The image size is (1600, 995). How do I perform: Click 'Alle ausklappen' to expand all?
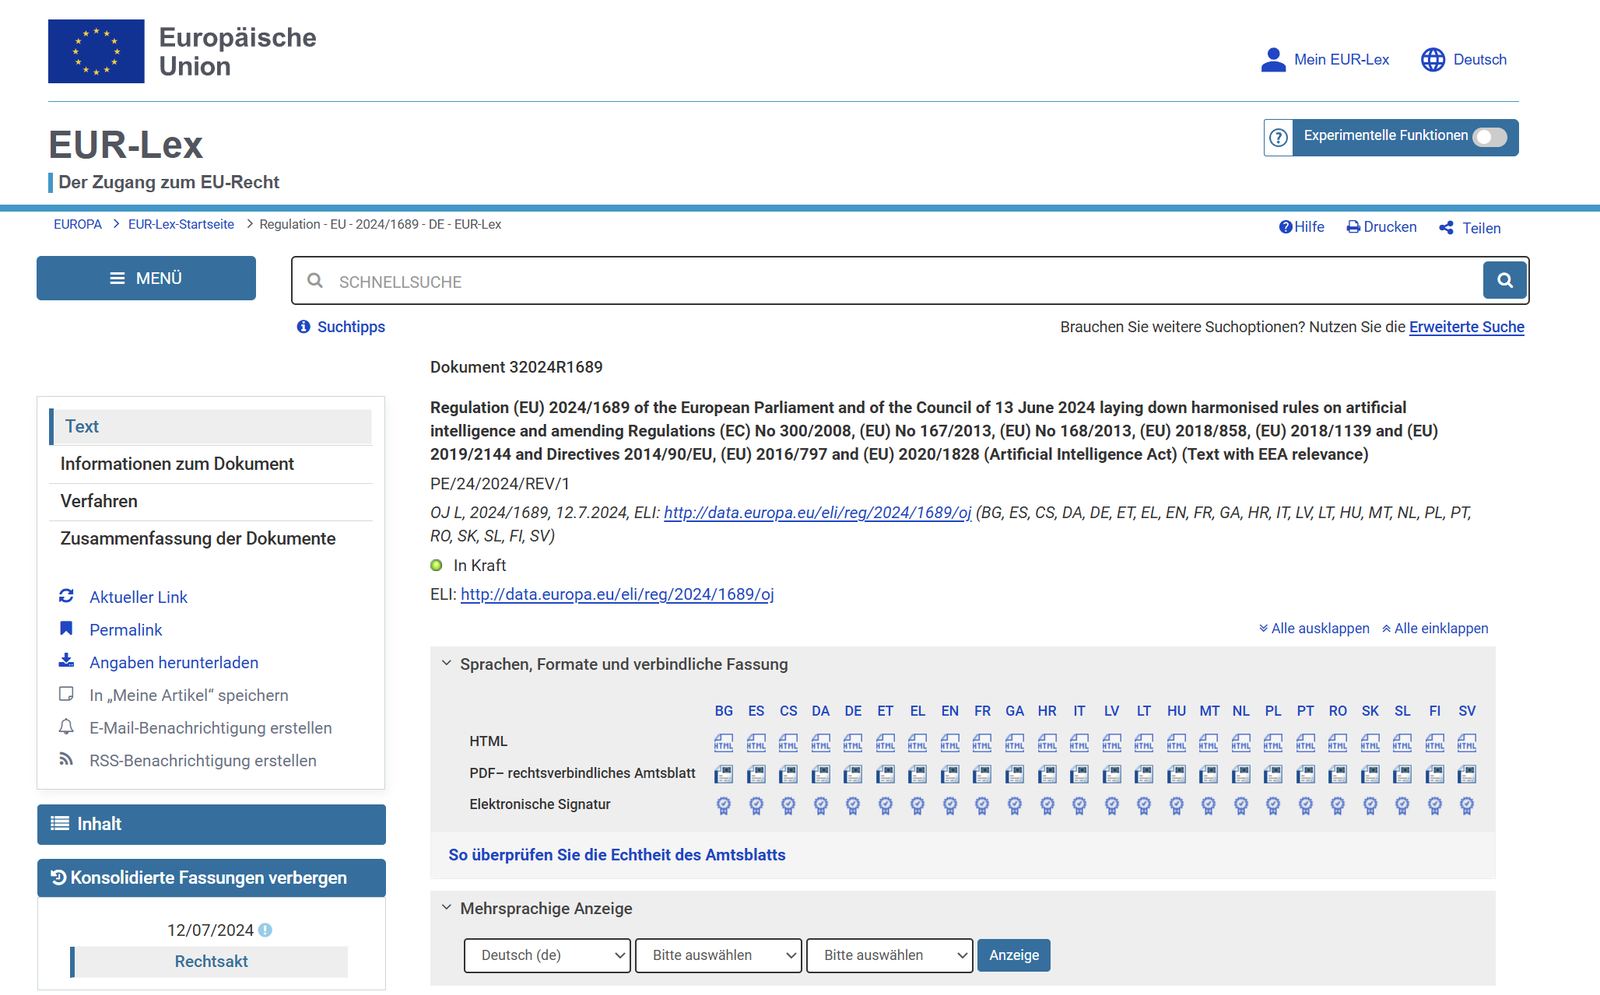click(1314, 628)
